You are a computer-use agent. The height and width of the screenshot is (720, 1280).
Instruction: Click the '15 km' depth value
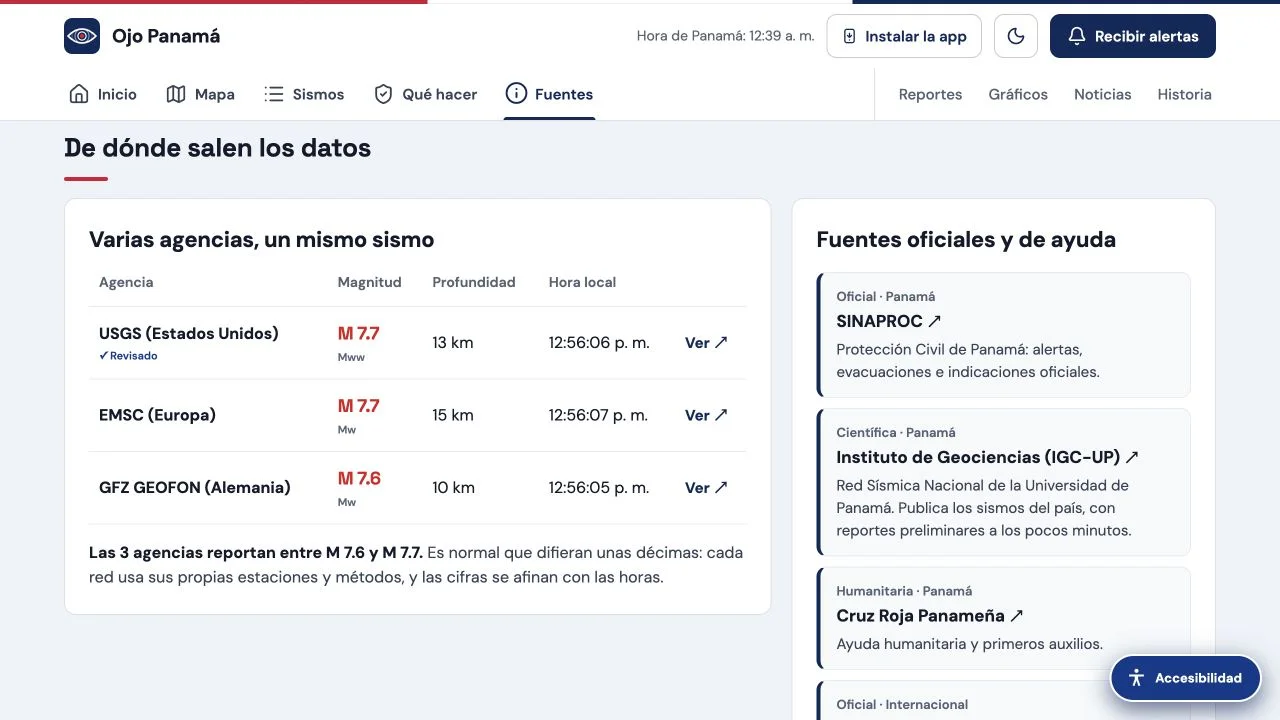[x=453, y=415]
